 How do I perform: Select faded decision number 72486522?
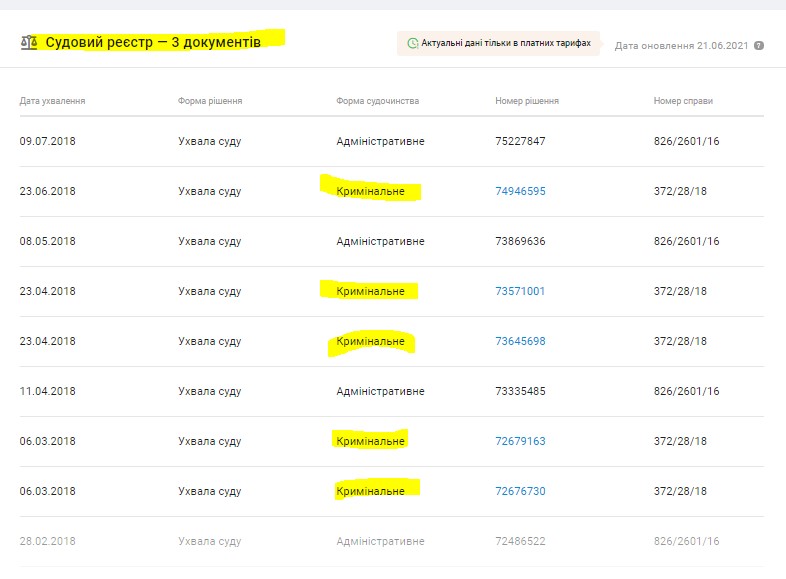coord(520,541)
